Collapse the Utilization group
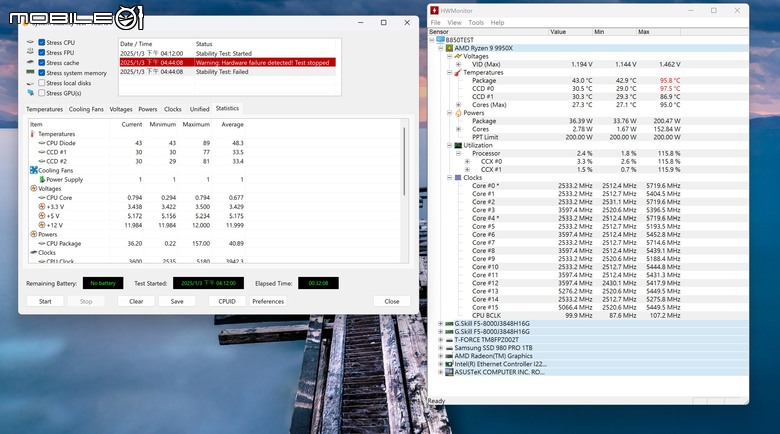 (x=449, y=145)
